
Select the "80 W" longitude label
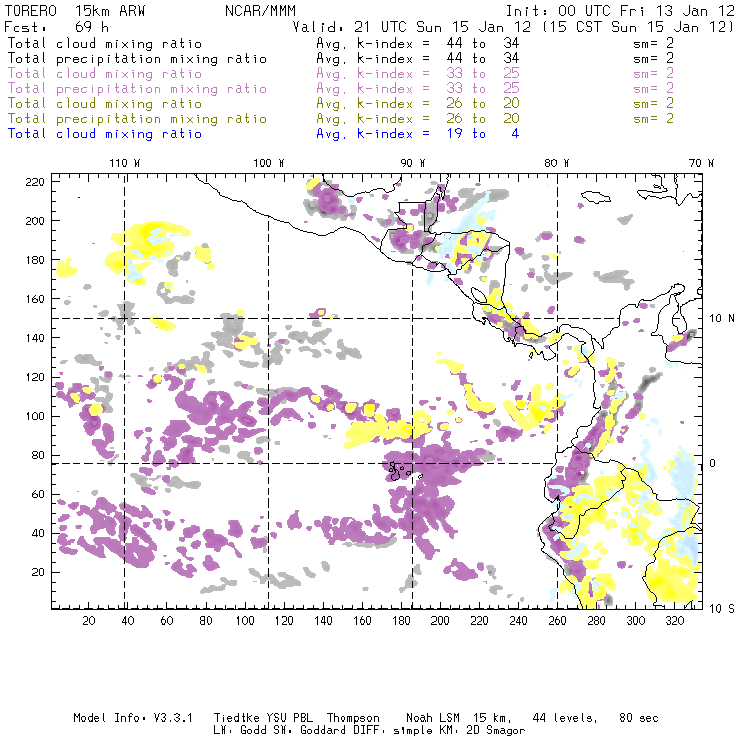tap(556, 163)
